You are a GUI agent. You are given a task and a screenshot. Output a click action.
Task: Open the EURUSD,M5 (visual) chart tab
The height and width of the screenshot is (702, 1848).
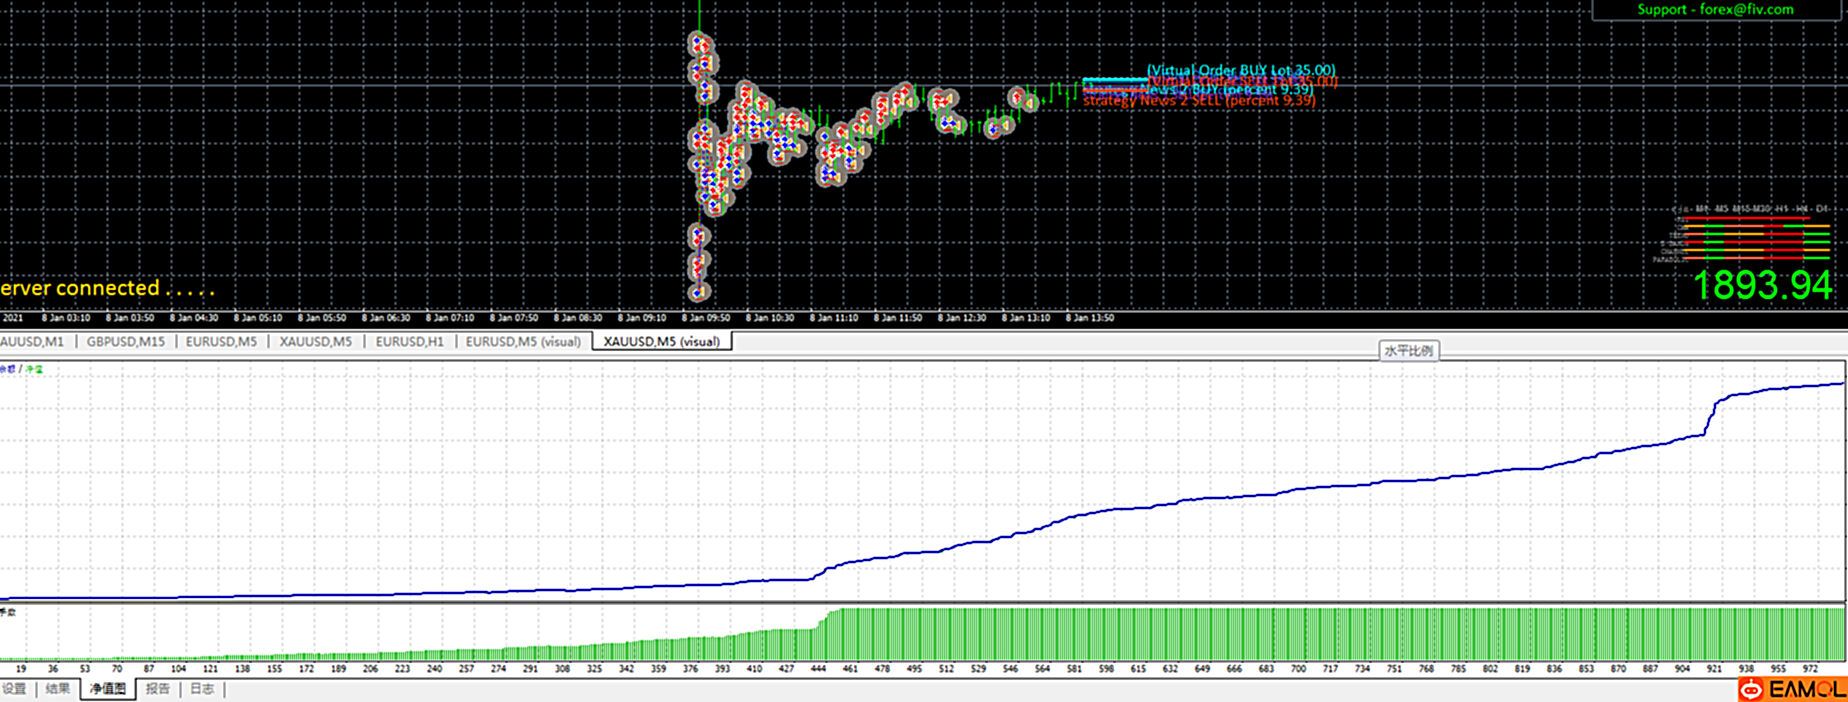coord(523,342)
